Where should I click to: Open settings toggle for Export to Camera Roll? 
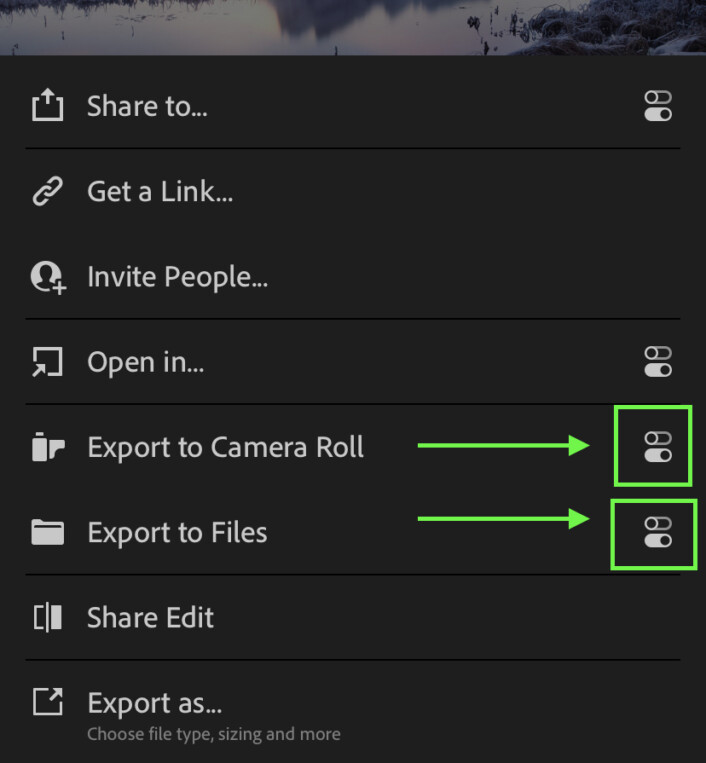point(657,447)
